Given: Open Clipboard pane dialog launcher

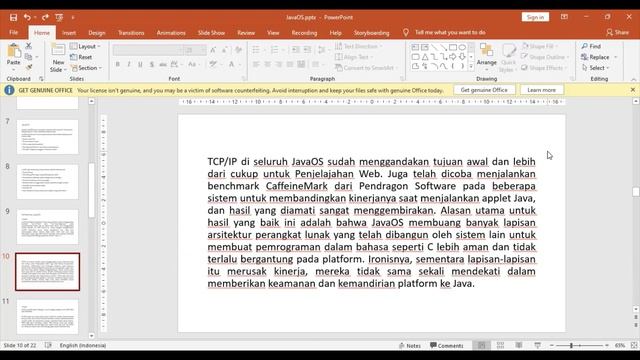Looking at the screenshot, I should click(41, 79).
